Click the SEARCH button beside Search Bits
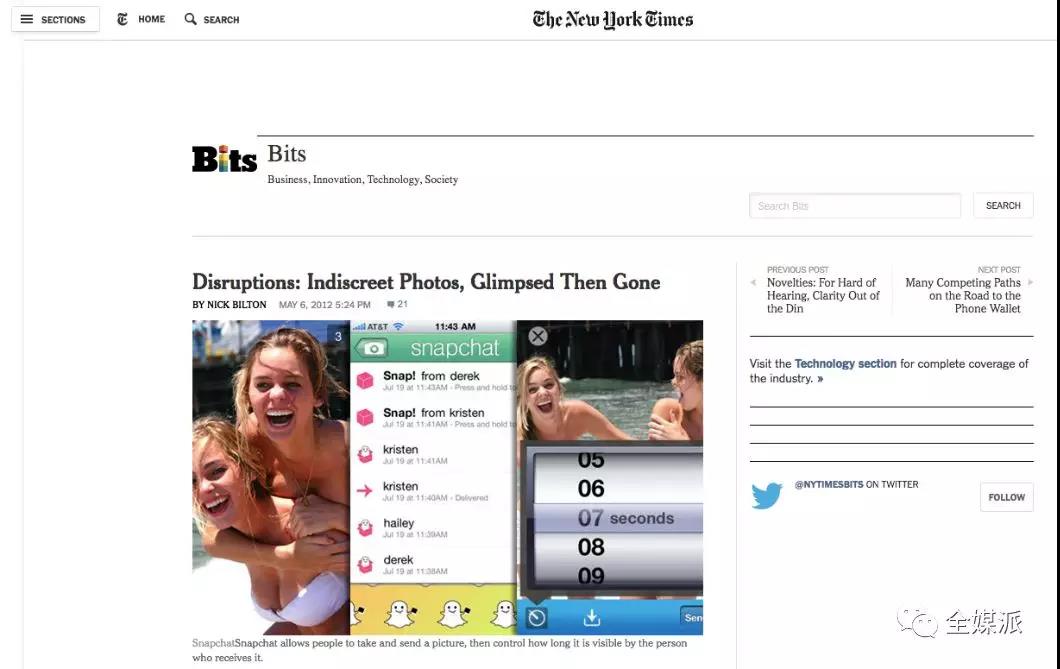1060x669 pixels. pos(1003,205)
